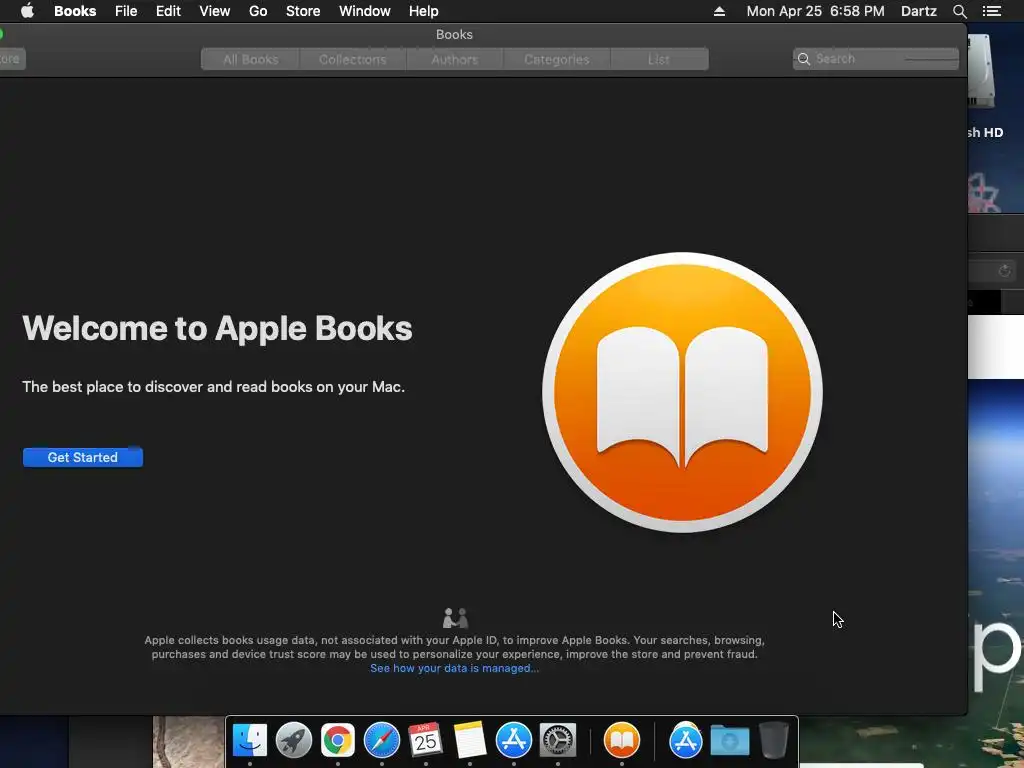Click the reload icon in background window

click(x=1004, y=271)
